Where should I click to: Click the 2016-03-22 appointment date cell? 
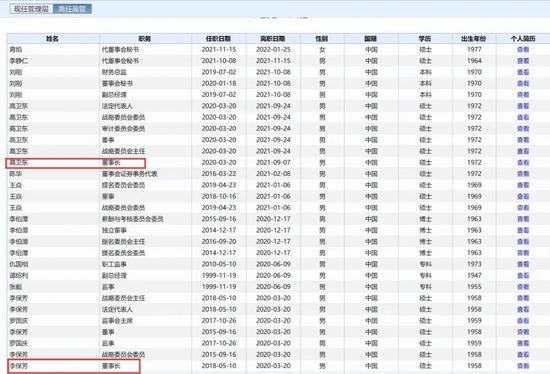[x=219, y=174]
